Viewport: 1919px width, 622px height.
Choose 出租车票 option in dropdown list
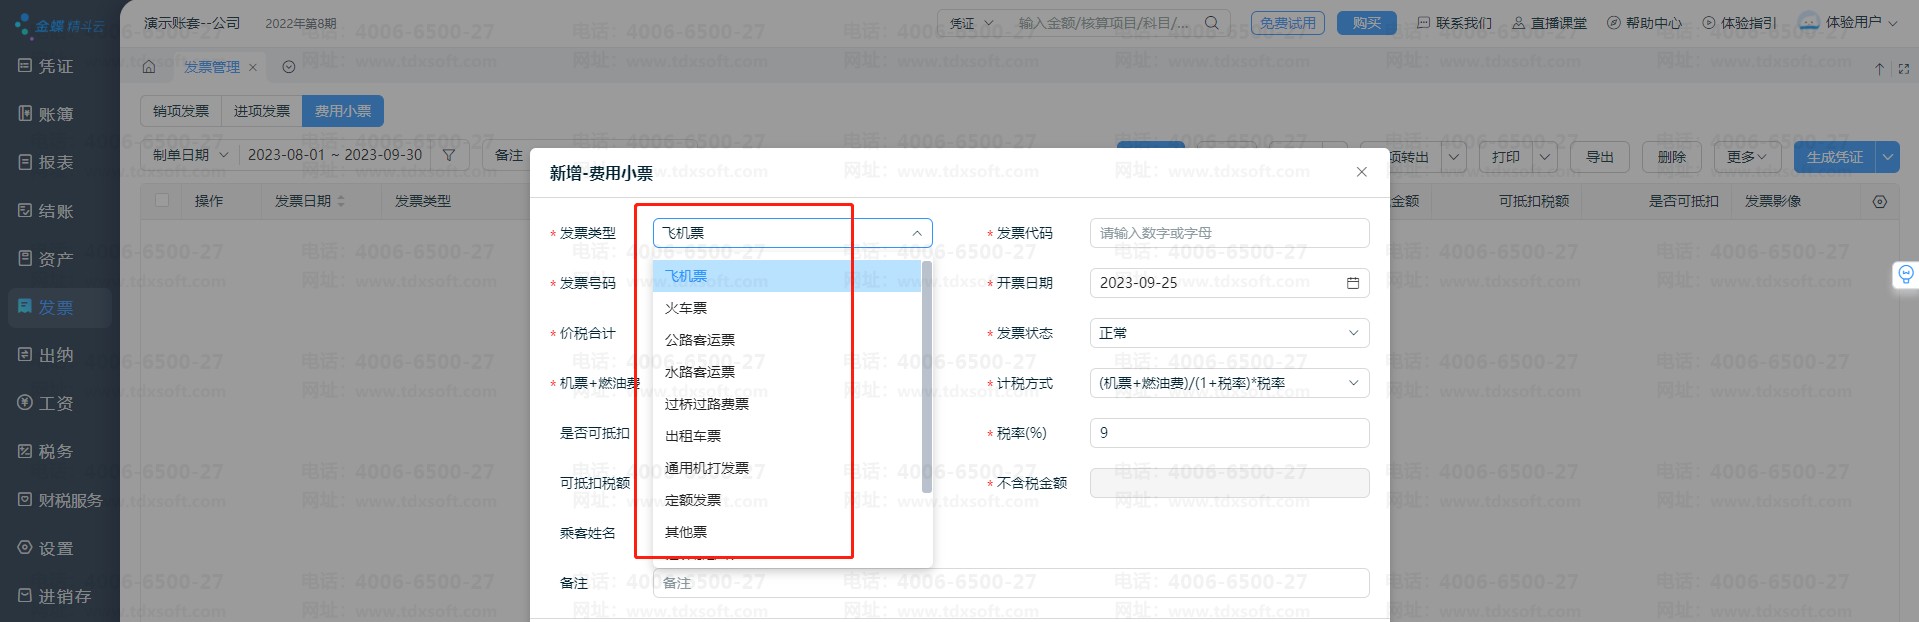(693, 436)
